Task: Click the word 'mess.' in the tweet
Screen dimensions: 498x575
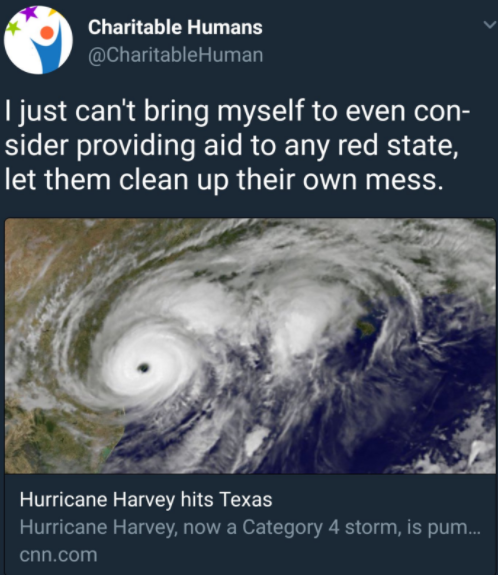Action: coord(404,180)
